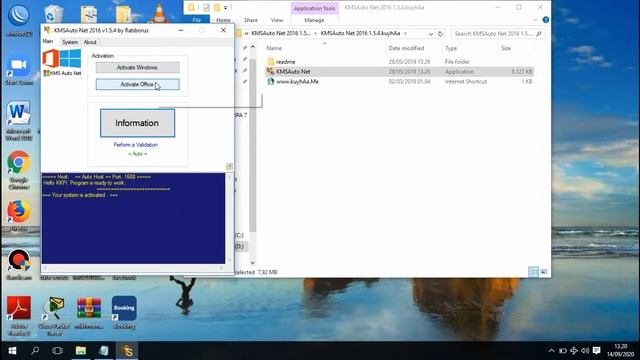The image size is (640, 360).
Task: Click the www.kuyhAa.Me shortcut file icon
Action: [x=270, y=81]
